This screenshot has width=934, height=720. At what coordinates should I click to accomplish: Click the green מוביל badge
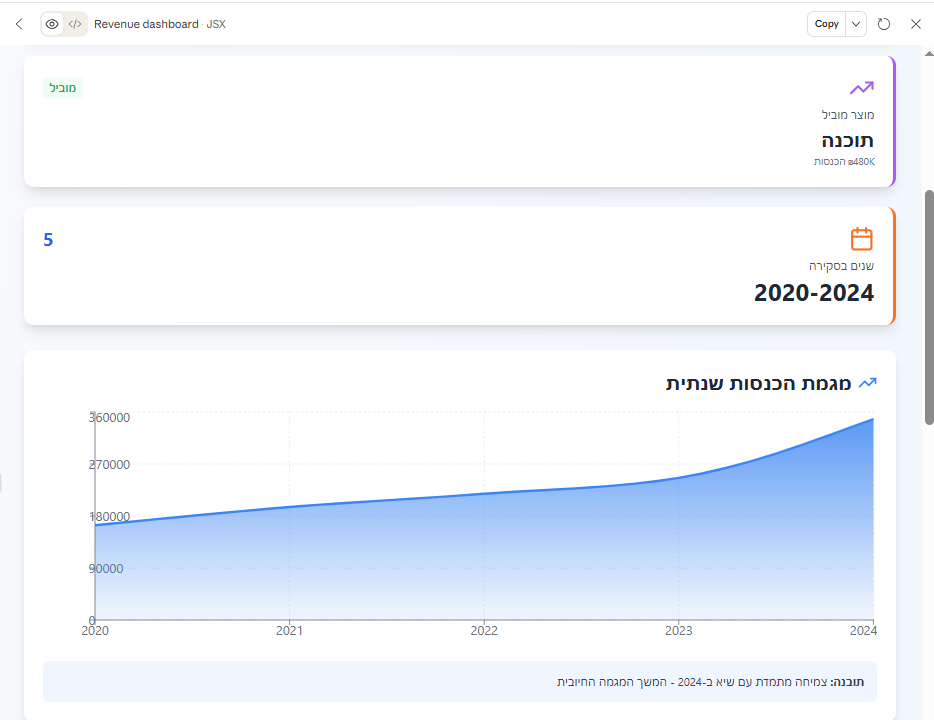[x=63, y=88]
